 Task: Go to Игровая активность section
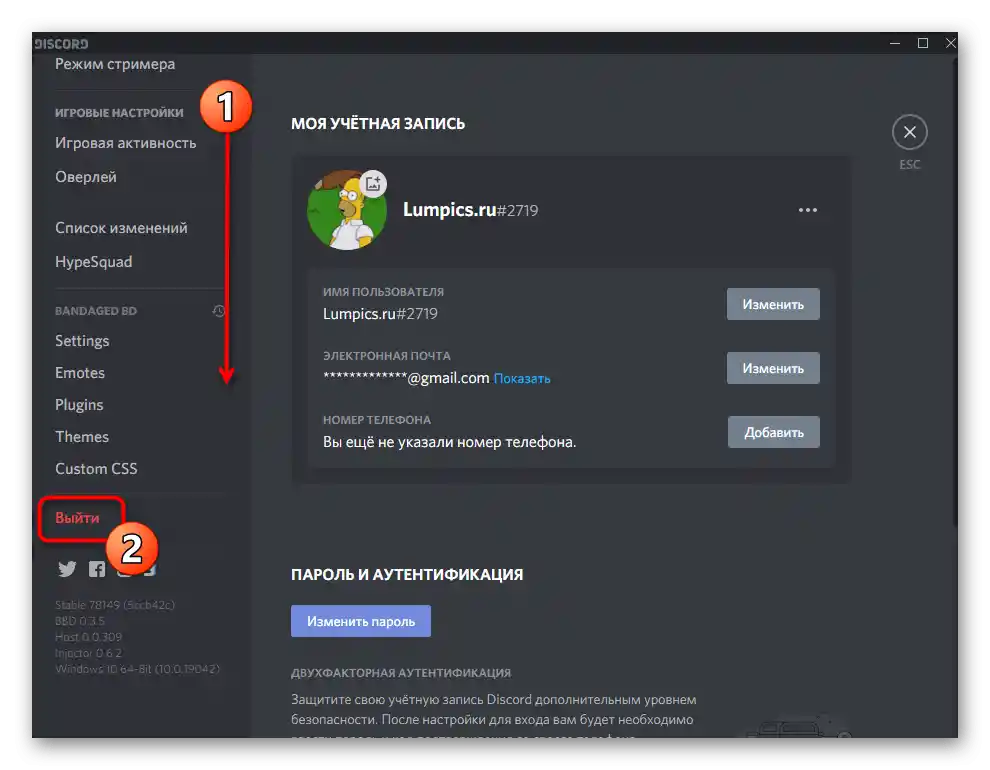coord(126,143)
